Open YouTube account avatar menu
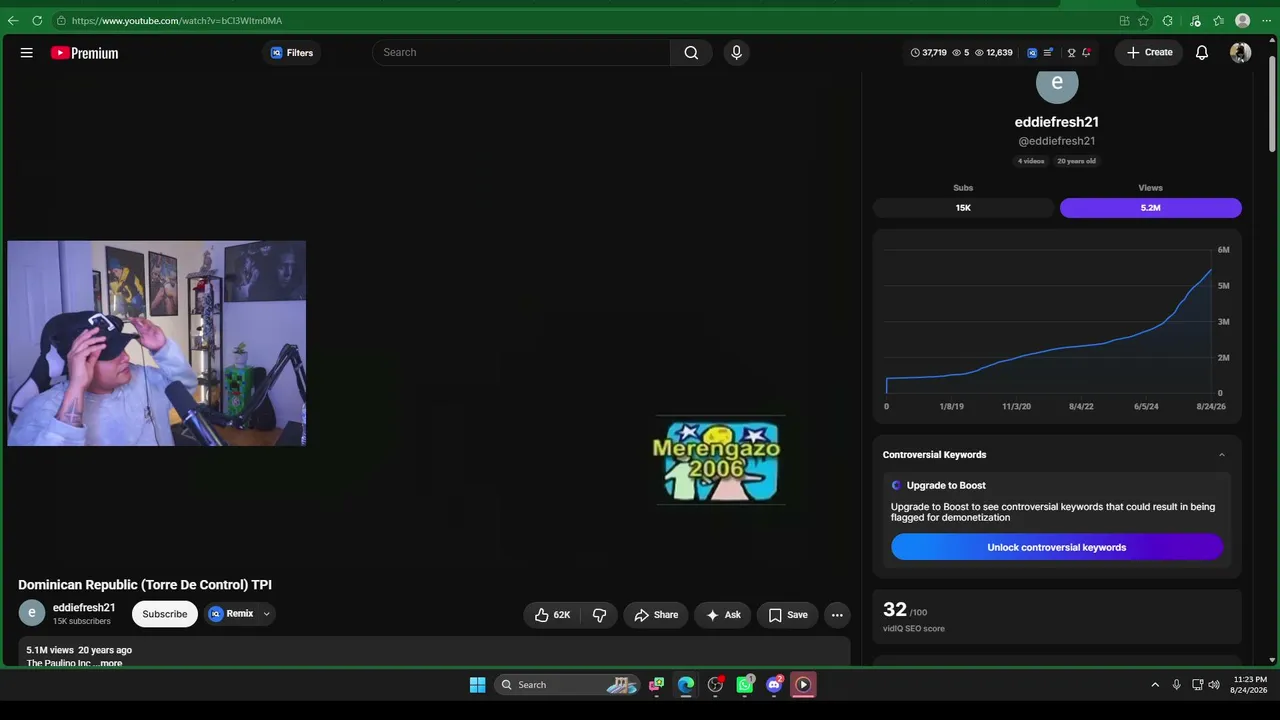This screenshot has height=720, width=1280. (1241, 53)
